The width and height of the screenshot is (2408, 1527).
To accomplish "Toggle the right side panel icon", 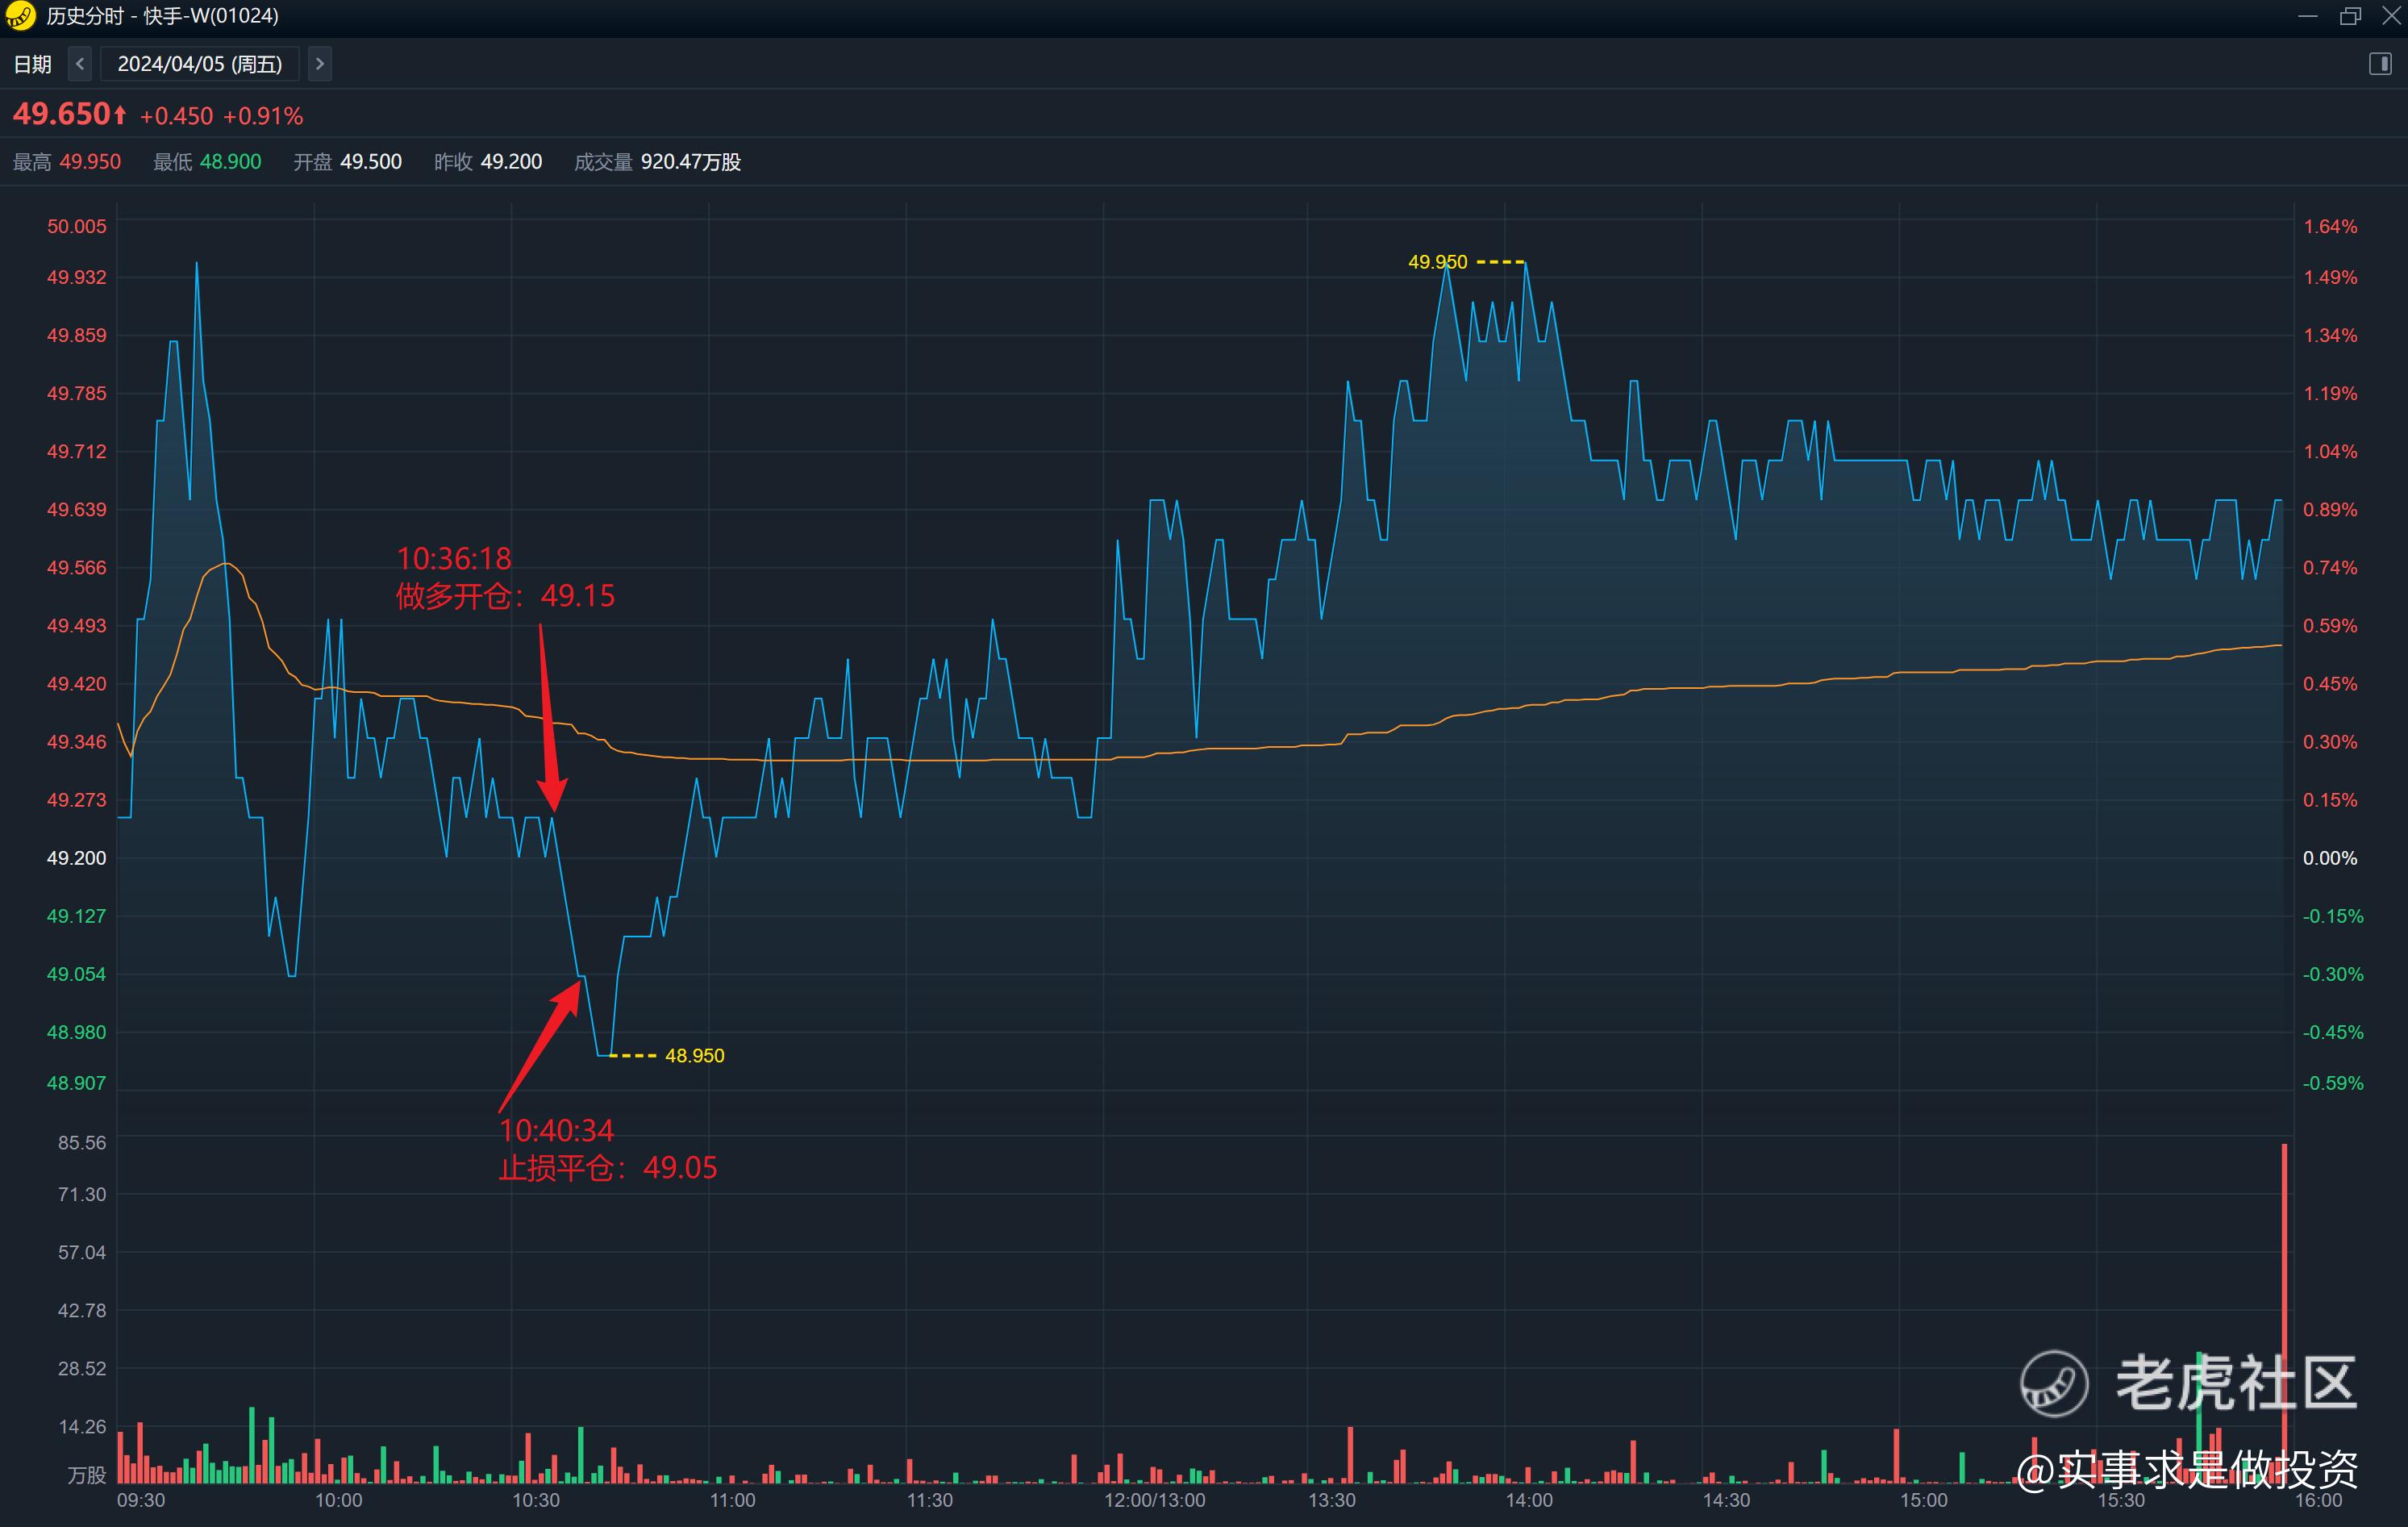I will coord(2380,64).
